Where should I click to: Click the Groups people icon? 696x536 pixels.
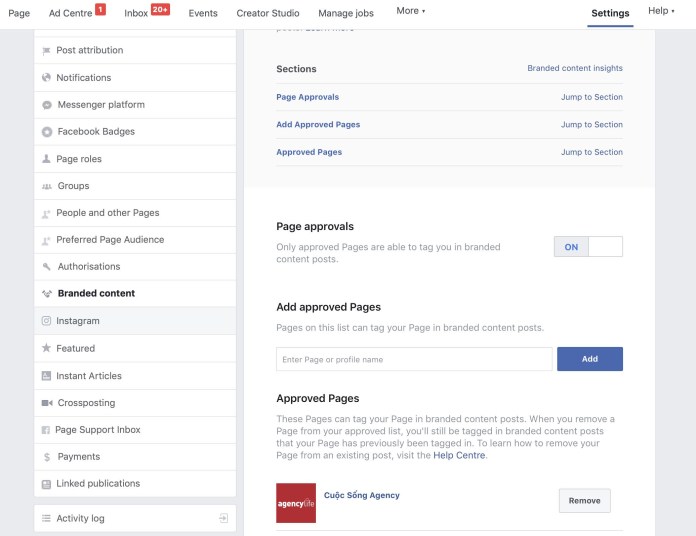pyautogui.click(x=47, y=186)
